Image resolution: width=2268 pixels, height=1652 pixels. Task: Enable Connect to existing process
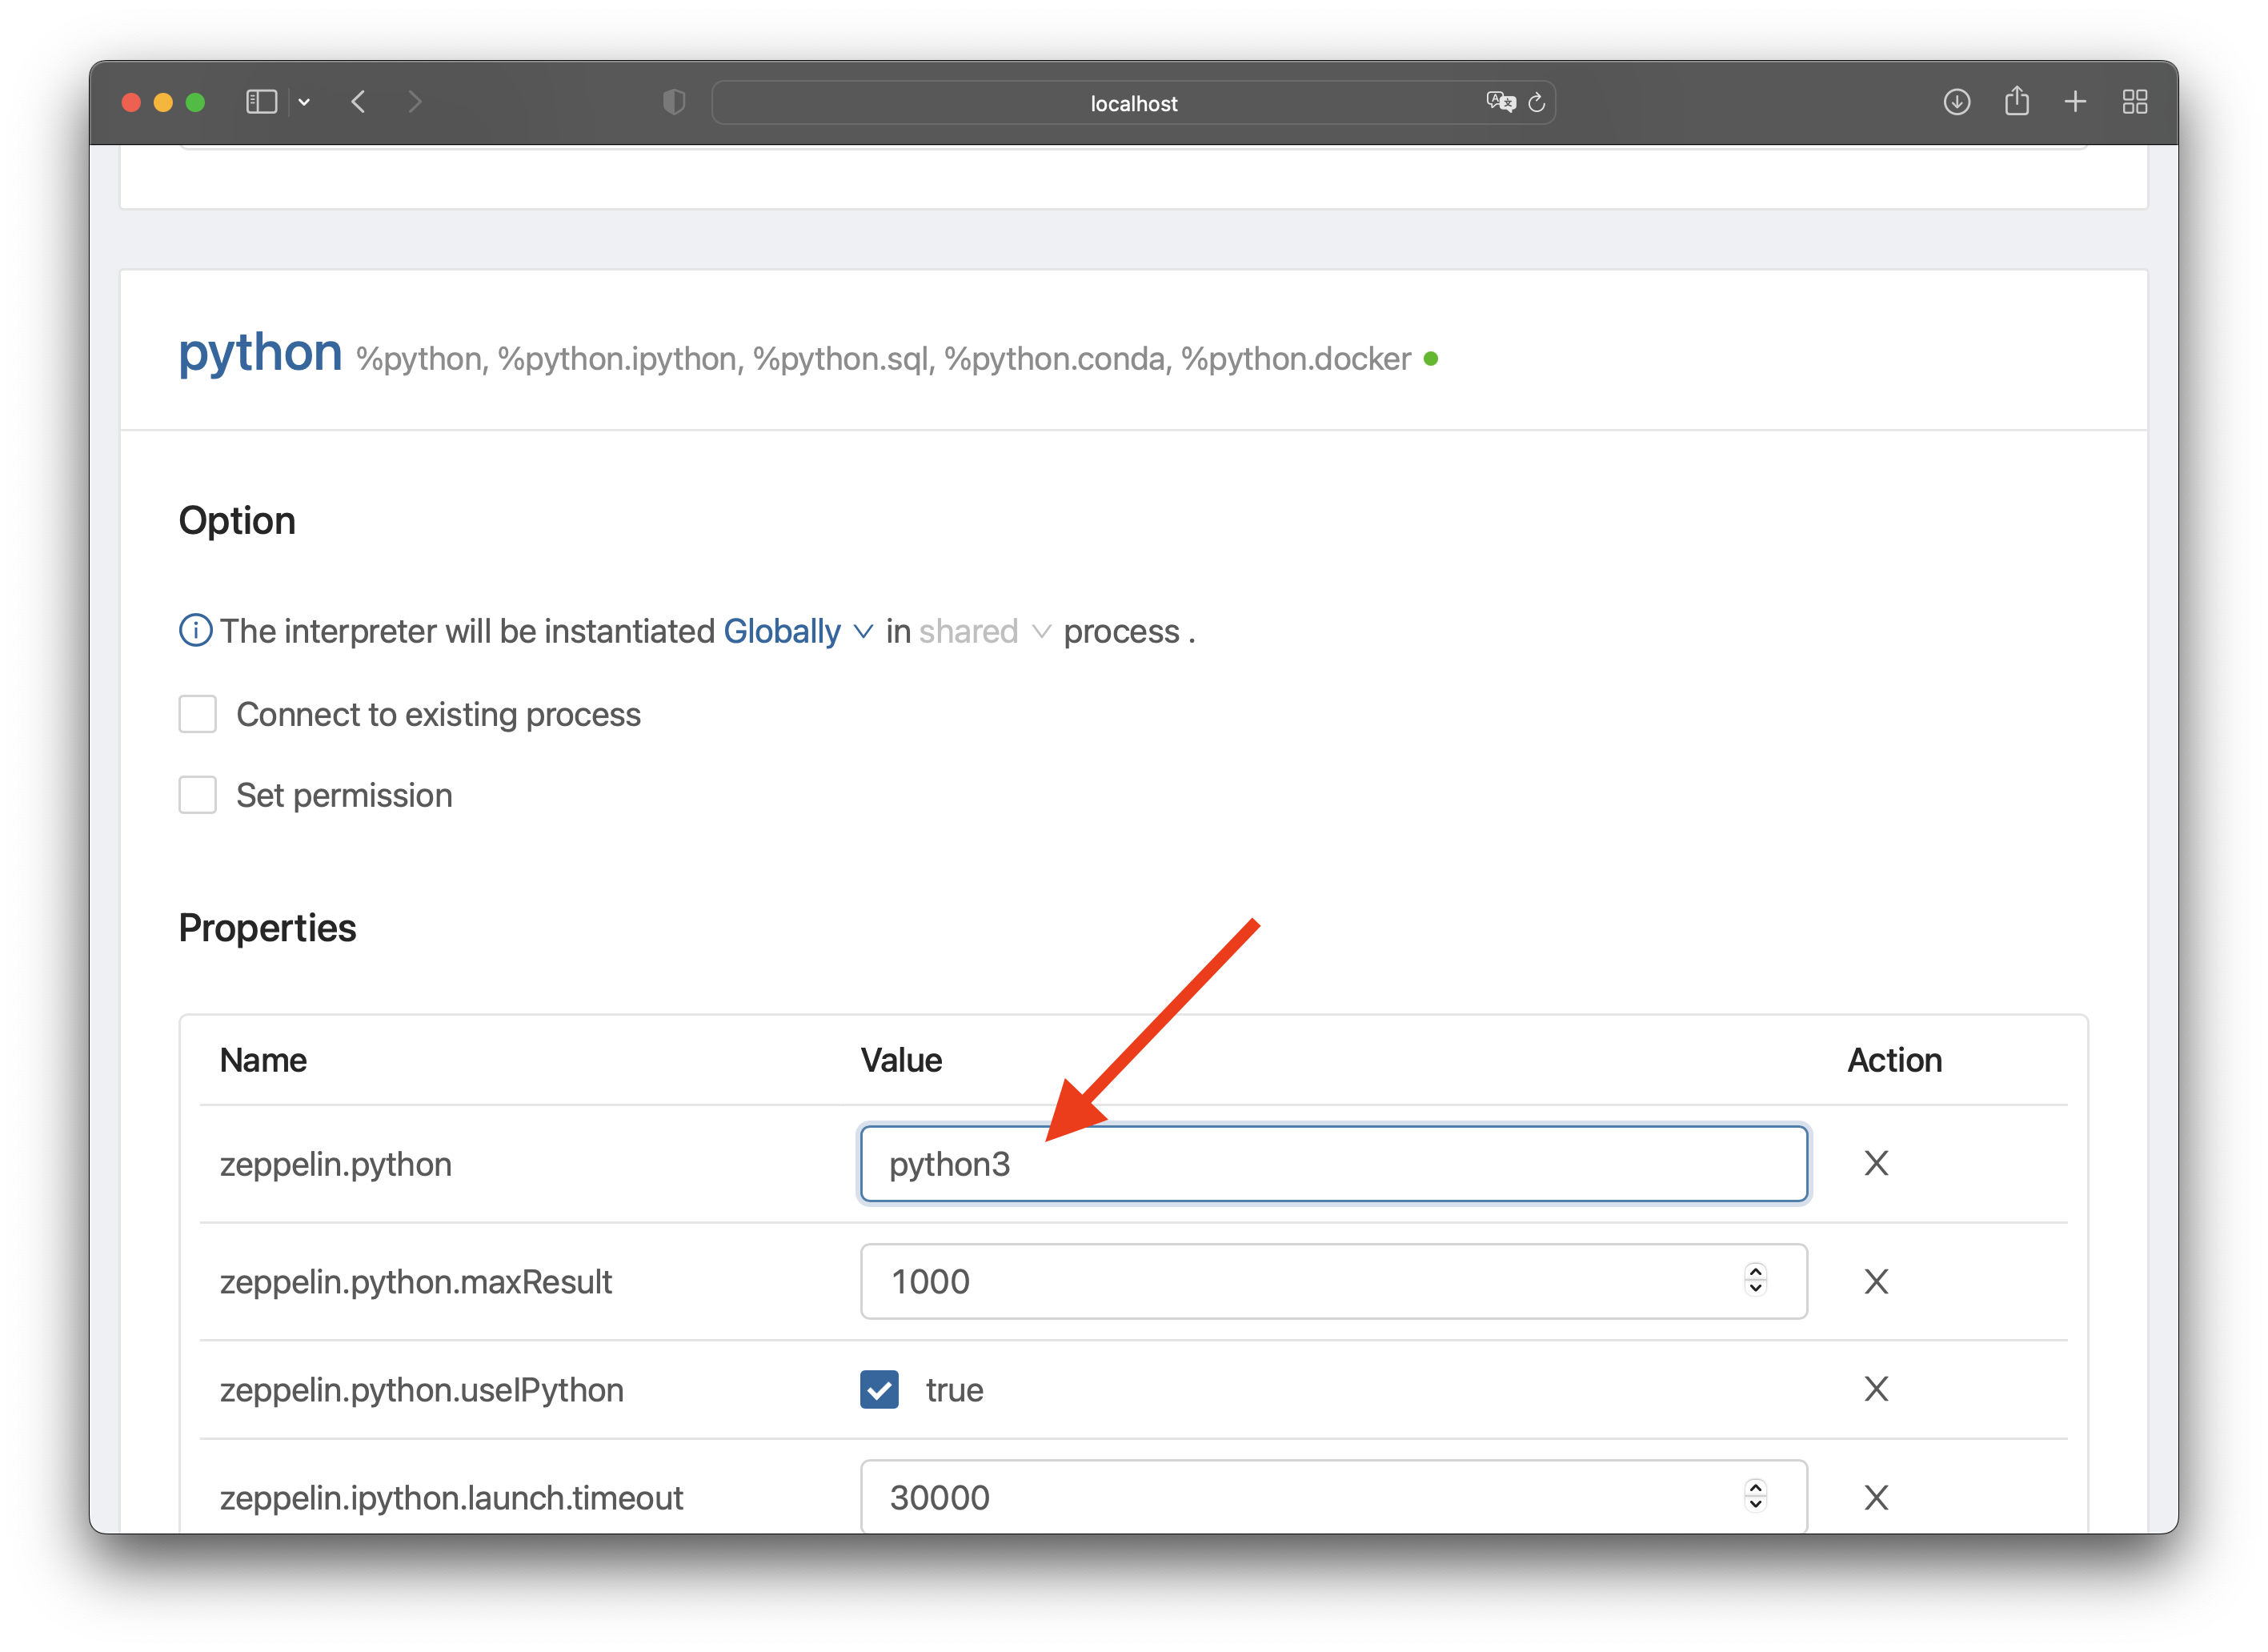(197, 714)
